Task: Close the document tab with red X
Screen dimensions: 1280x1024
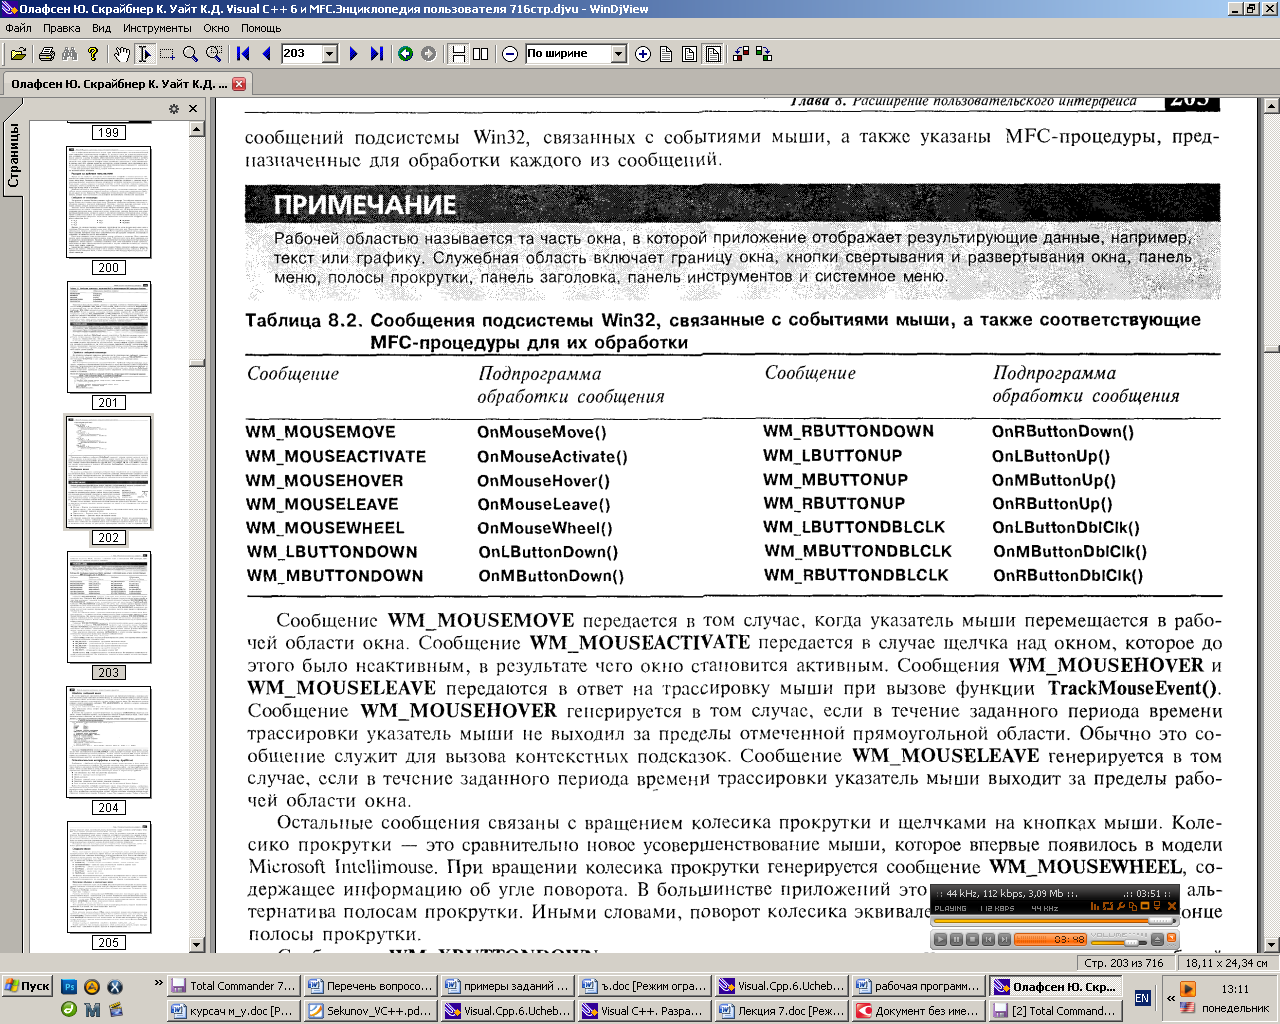Action: pos(239,84)
